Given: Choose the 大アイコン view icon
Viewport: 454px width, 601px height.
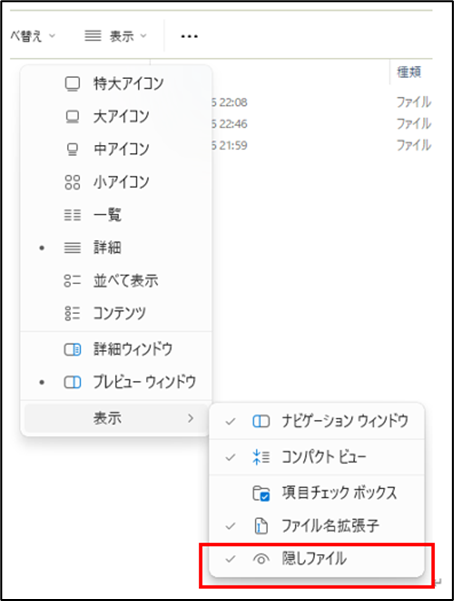Looking at the screenshot, I should click(72, 117).
